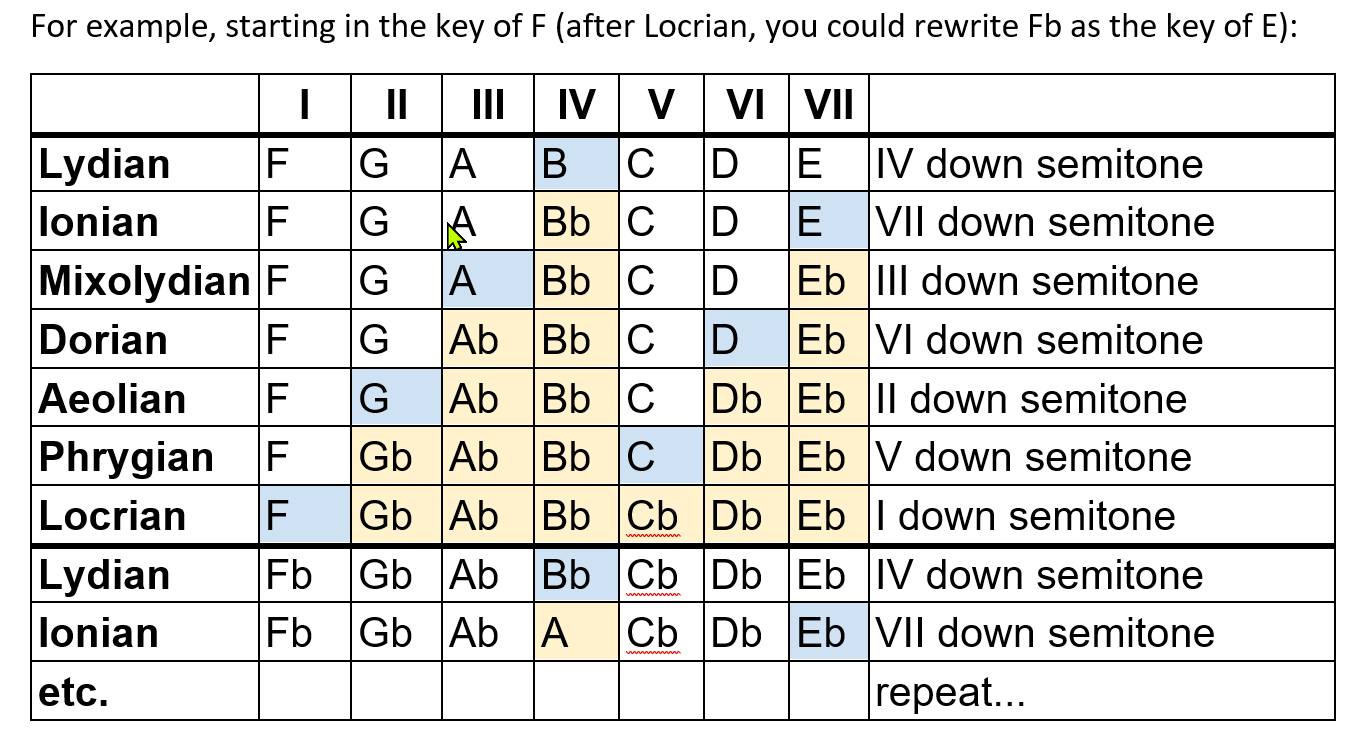The image size is (1359, 734).
Task: Click the Aeolian row label
Action: click(112, 398)
